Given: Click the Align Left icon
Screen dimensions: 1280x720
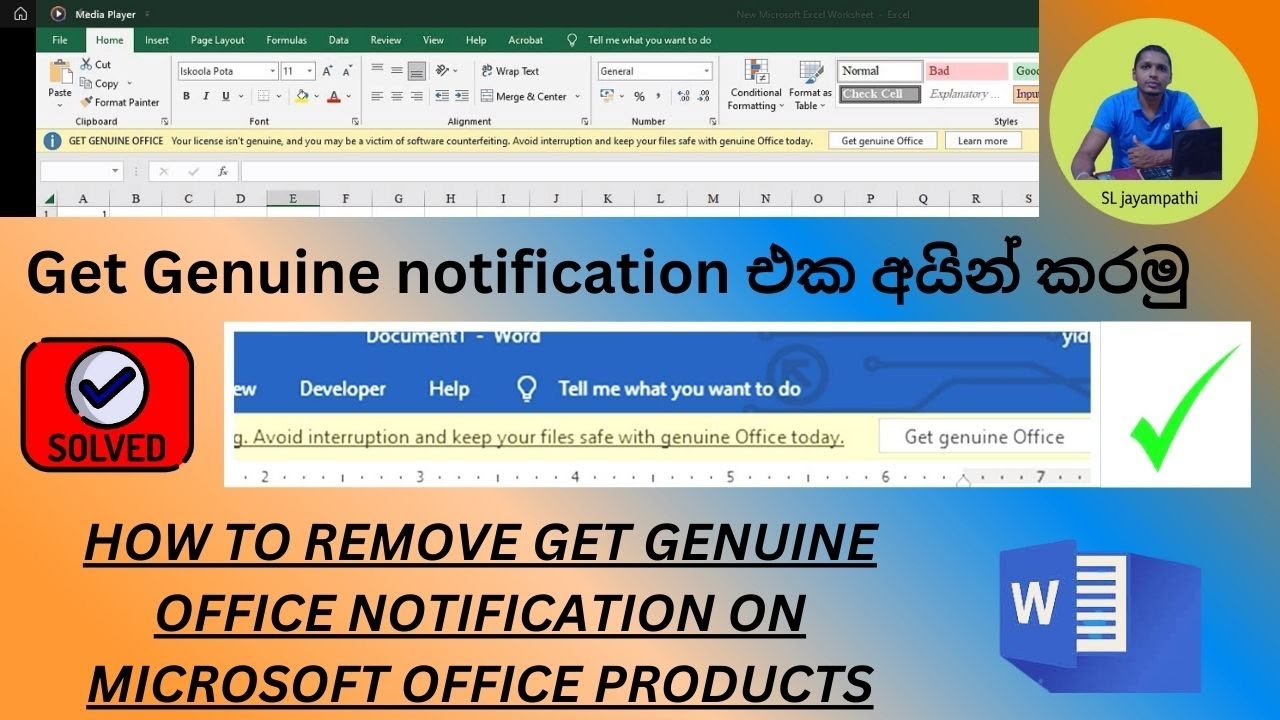Looking at the screenshot, I should (378, 96).
